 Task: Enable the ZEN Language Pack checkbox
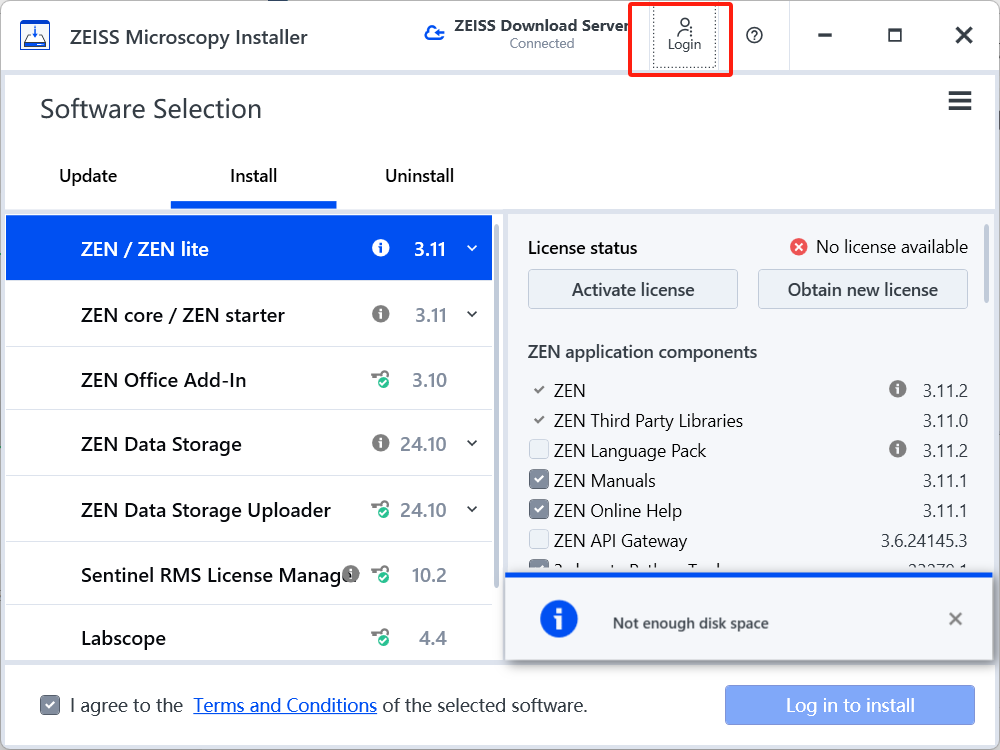coord(539,450)
